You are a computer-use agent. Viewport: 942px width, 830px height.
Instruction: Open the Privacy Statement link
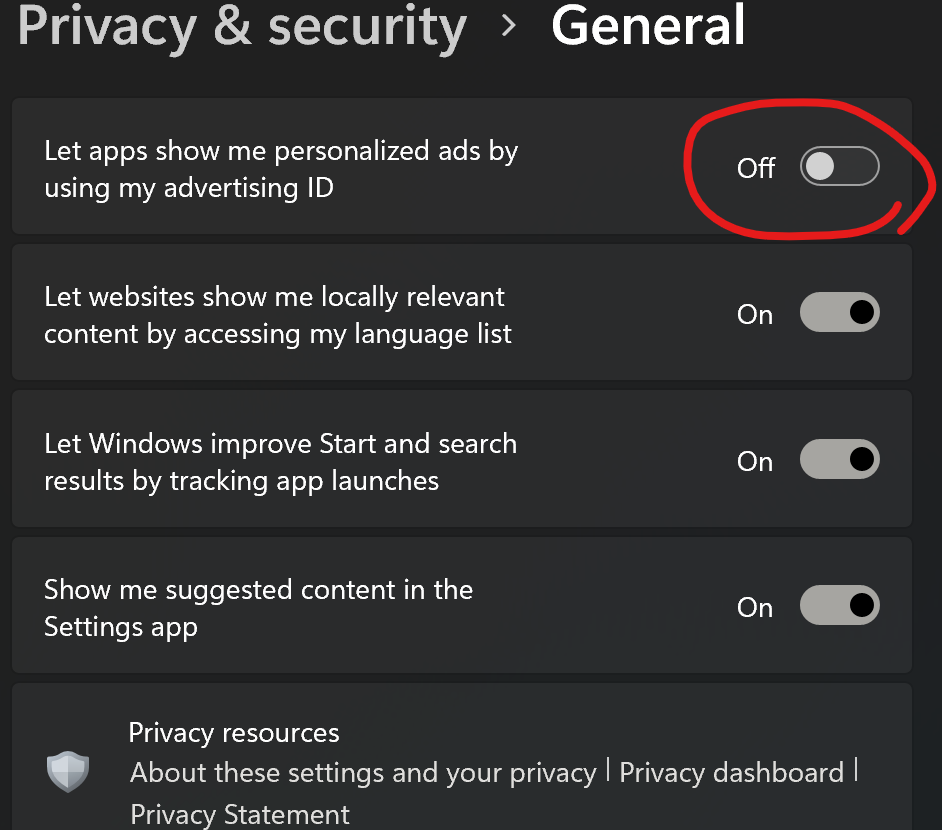(240, 814)
